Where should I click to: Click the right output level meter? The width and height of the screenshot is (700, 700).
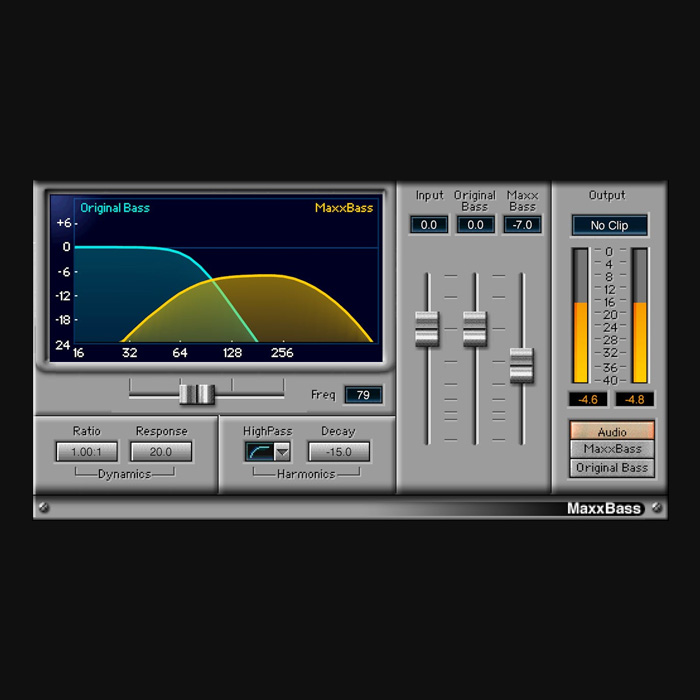click(x=640, y=315)
